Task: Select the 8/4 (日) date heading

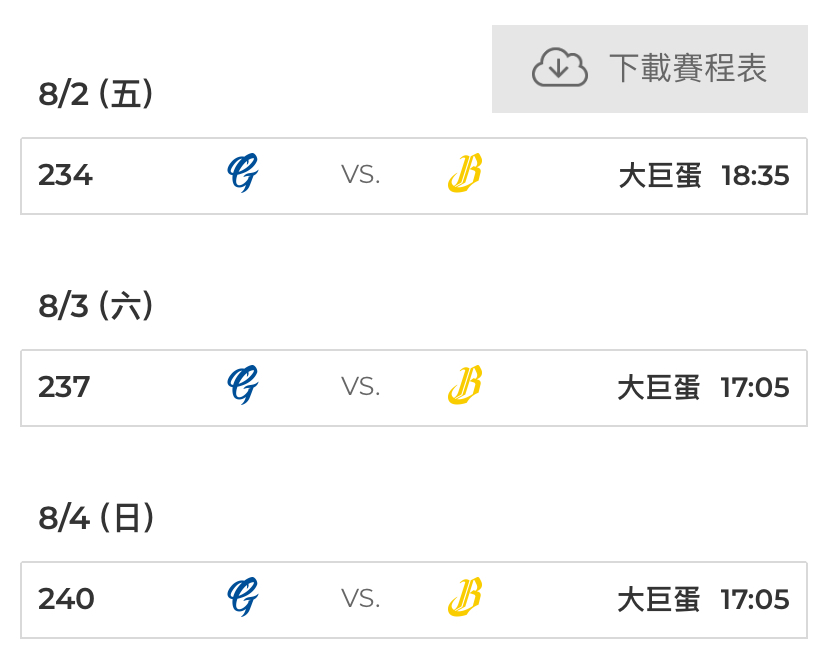Action: (x=96, y=518)
